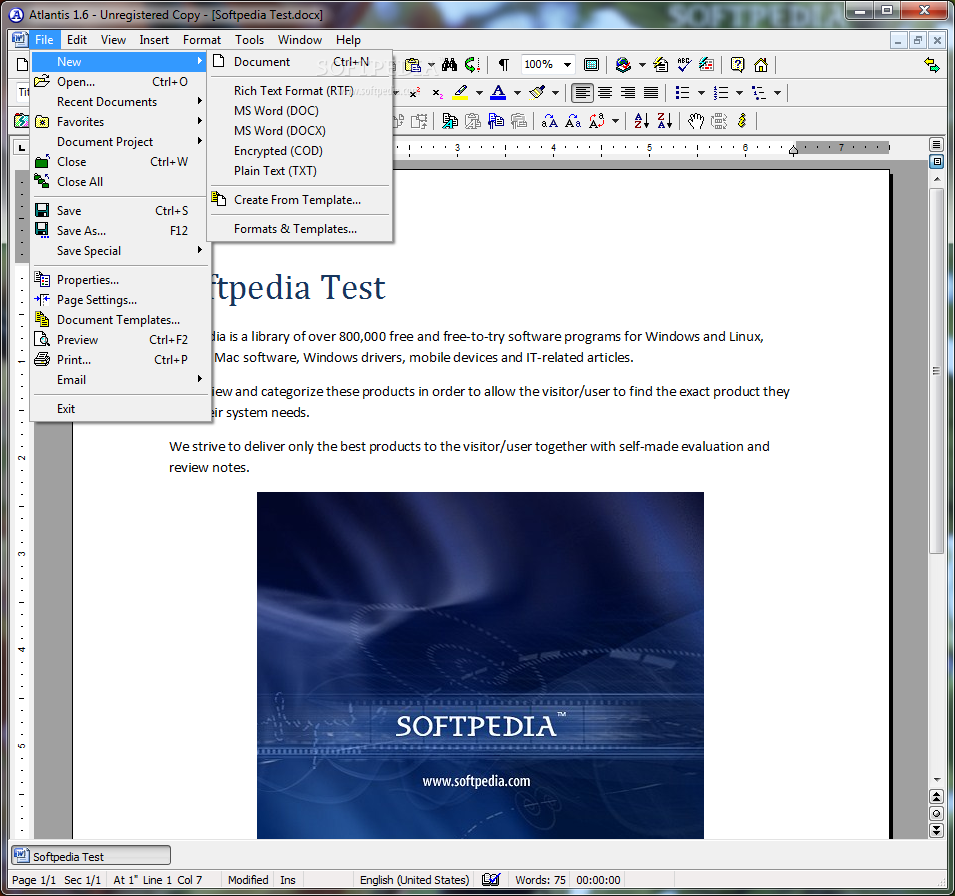Viewport: 955px width, 896px height.
Task: Click the go-back arrow icon beside binoculars
Action: pos(472,65)
